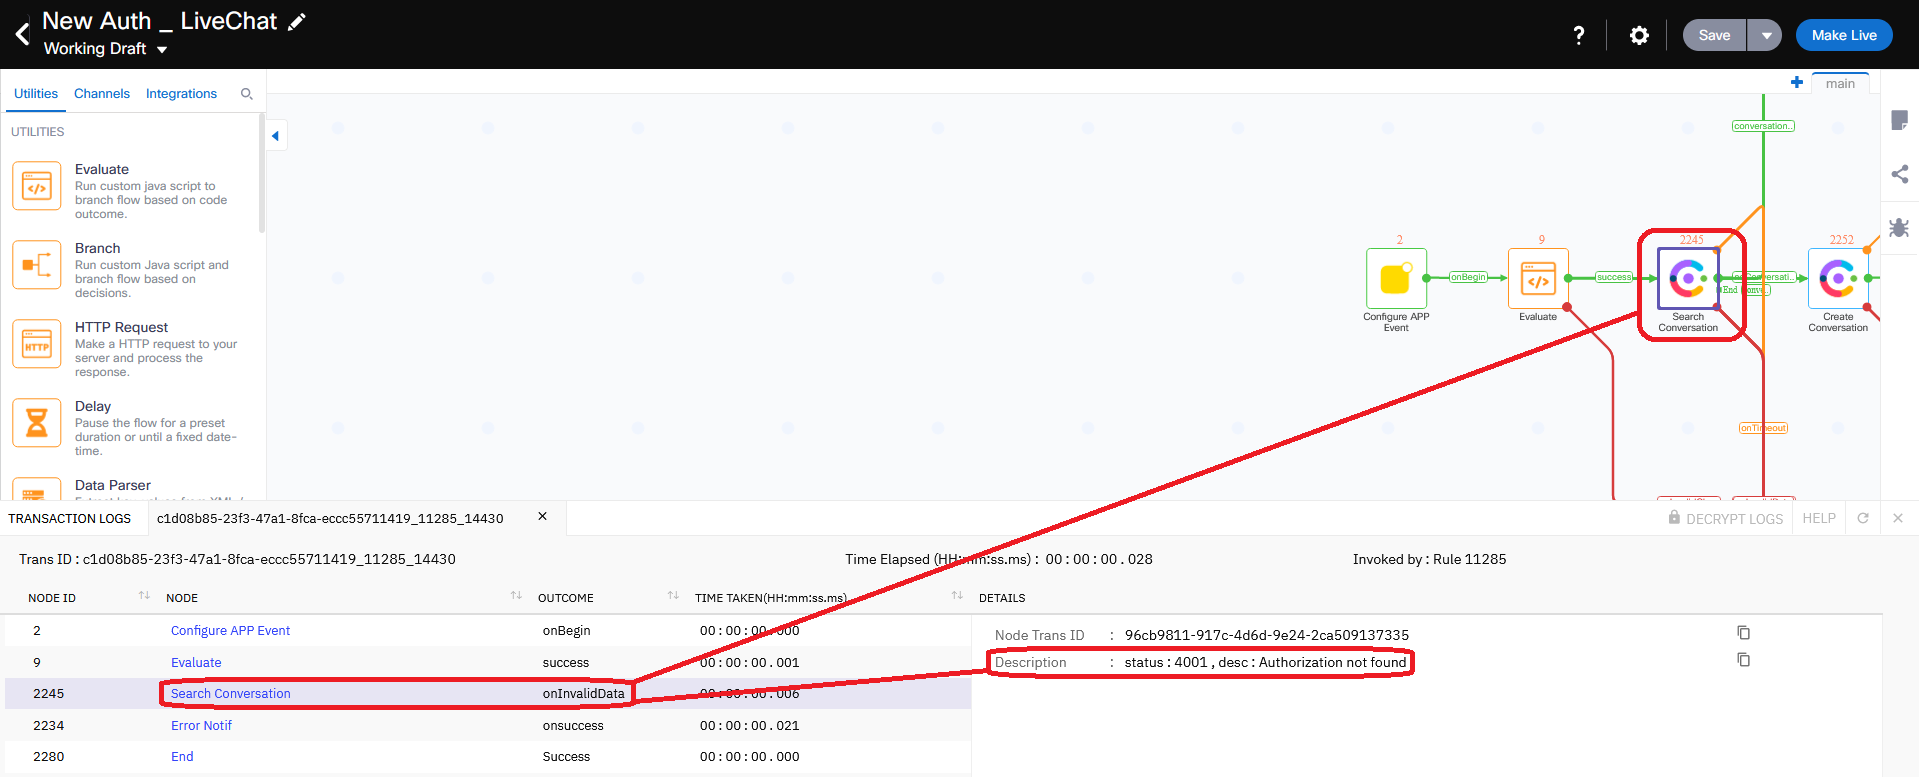The width and height of the screenshot is (1919, 777).
Task: Close the transaction ID log tab
Action: click(x=542, y=517)
